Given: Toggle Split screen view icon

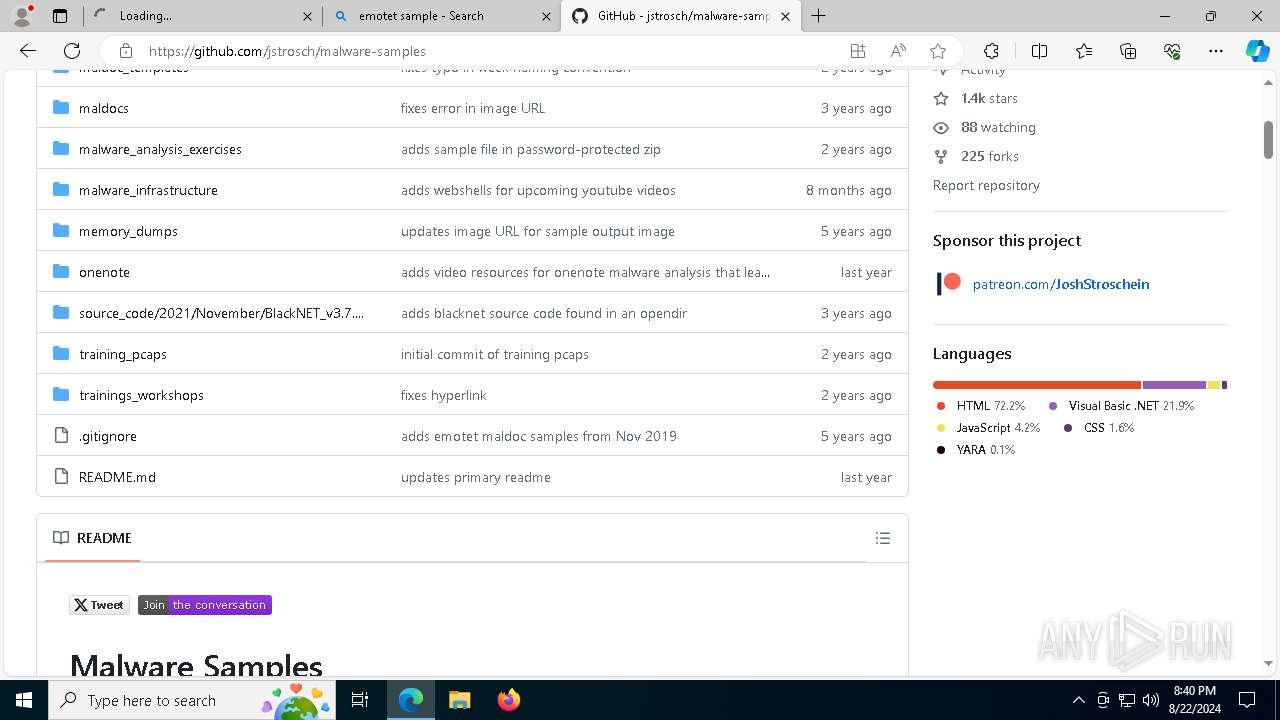Looking at the screenshot, I should tap(1039, 51).
